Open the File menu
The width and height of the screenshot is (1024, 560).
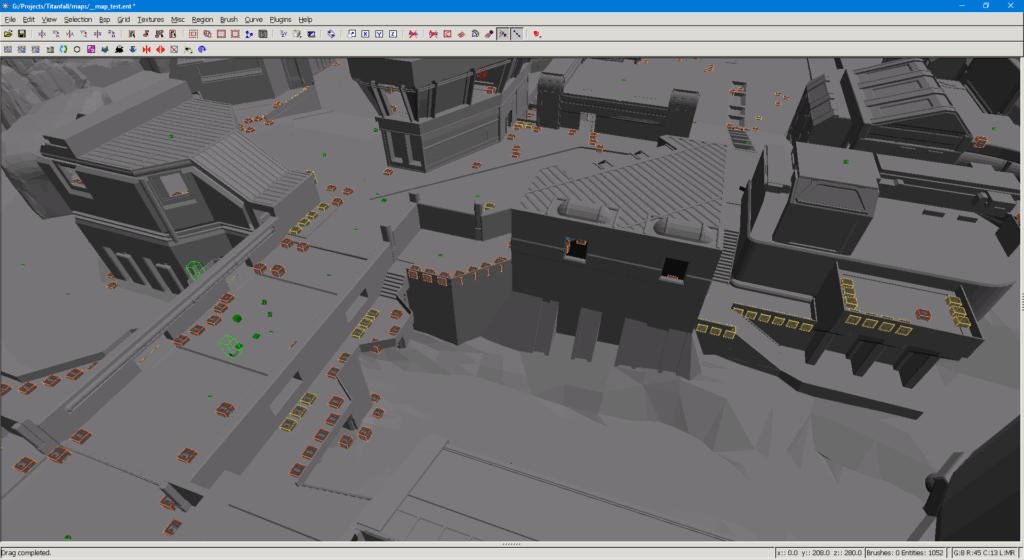coord(10,20)
